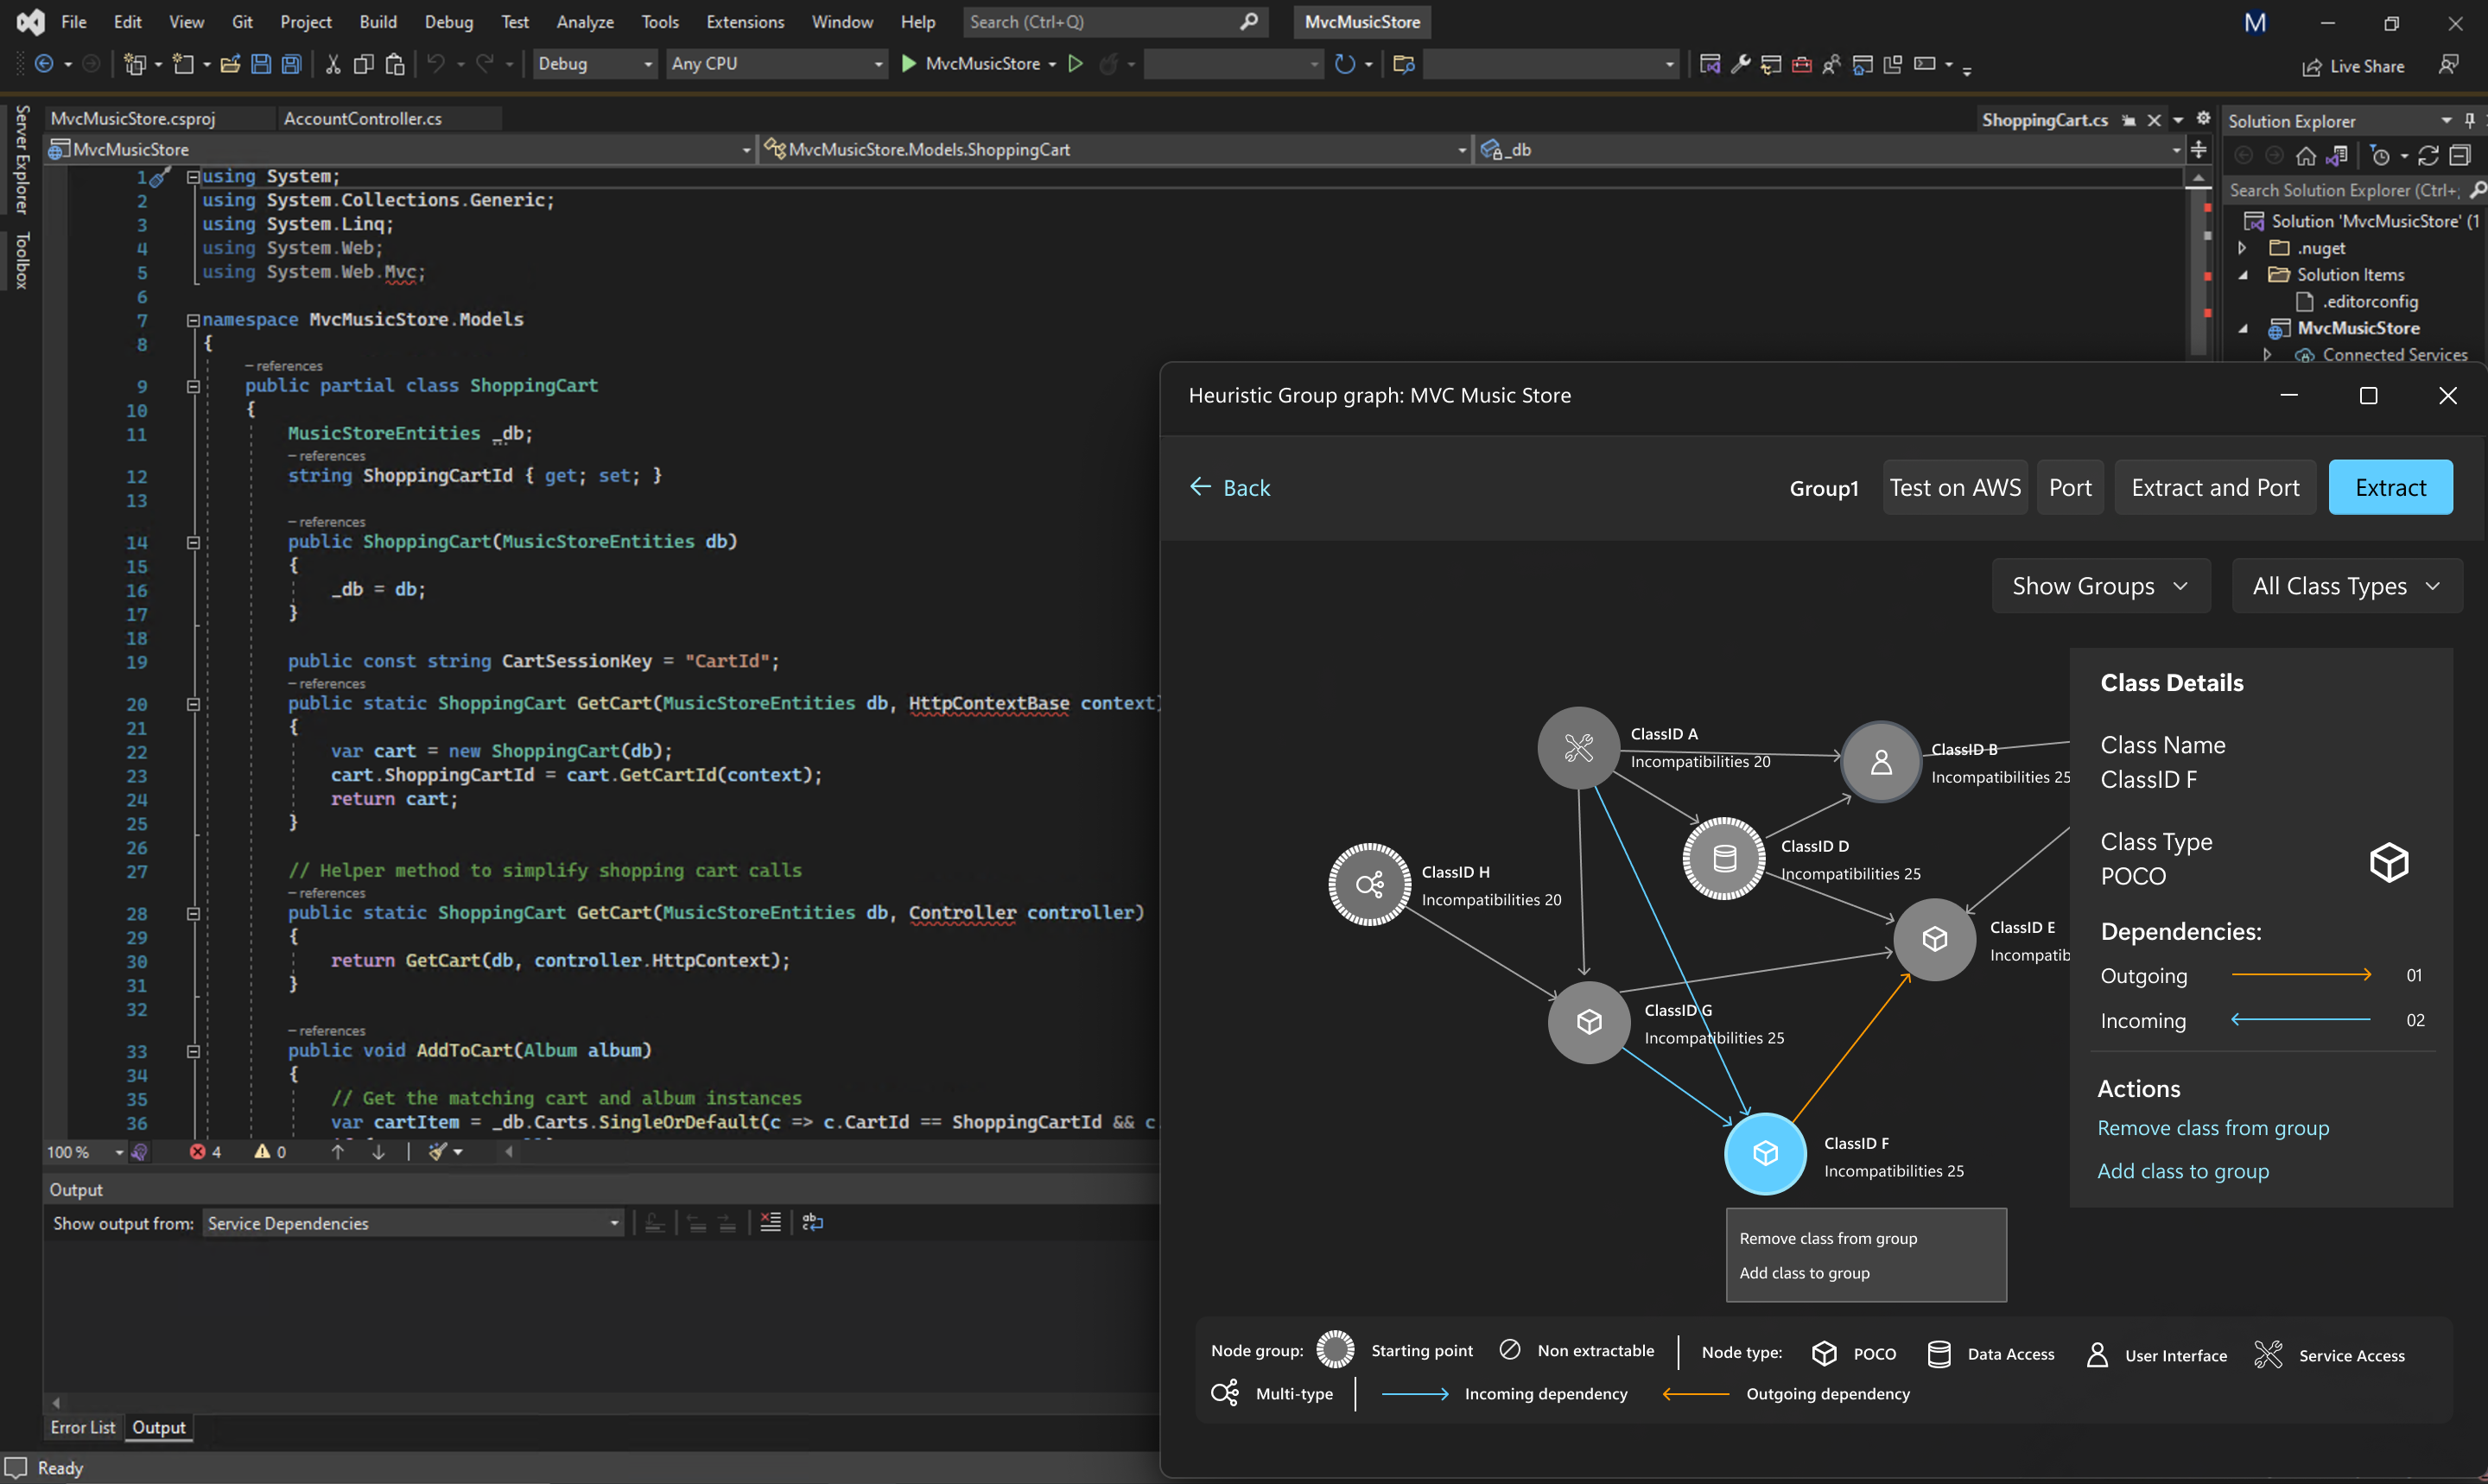Toggle word wrap in Output window

[x=812, y=1222]
